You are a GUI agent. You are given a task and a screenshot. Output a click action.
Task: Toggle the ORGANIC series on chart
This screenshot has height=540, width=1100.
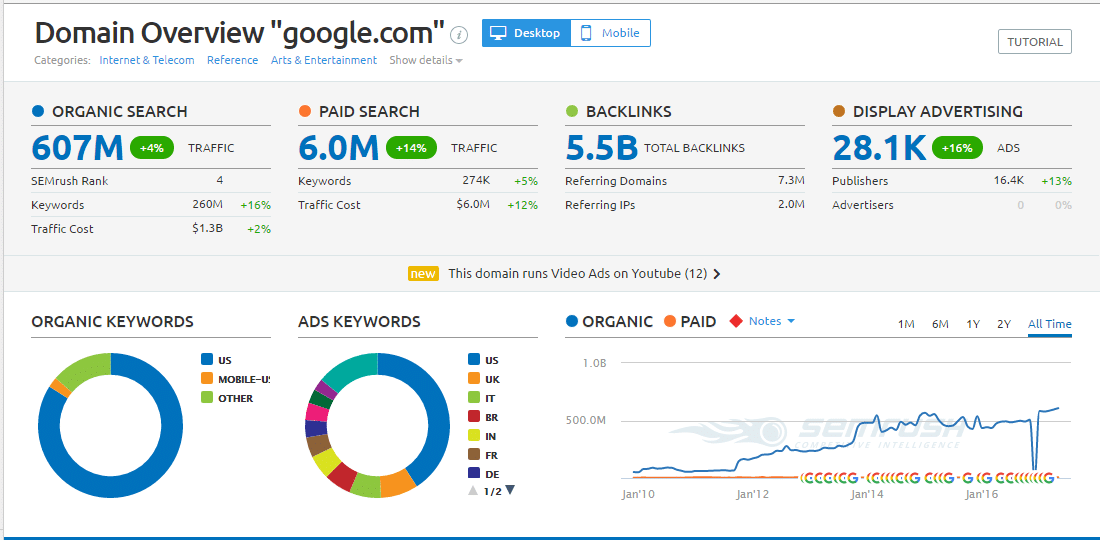(x=609, y=321)
